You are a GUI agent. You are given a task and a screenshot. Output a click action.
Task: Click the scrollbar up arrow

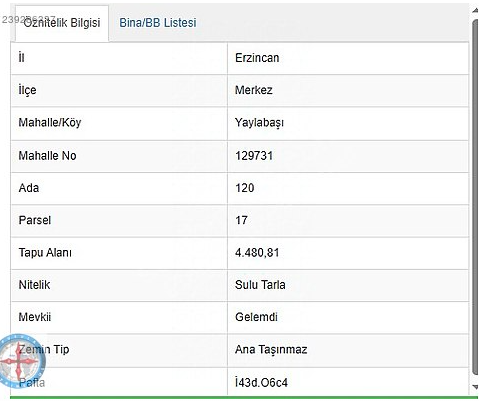pos(475,10)
